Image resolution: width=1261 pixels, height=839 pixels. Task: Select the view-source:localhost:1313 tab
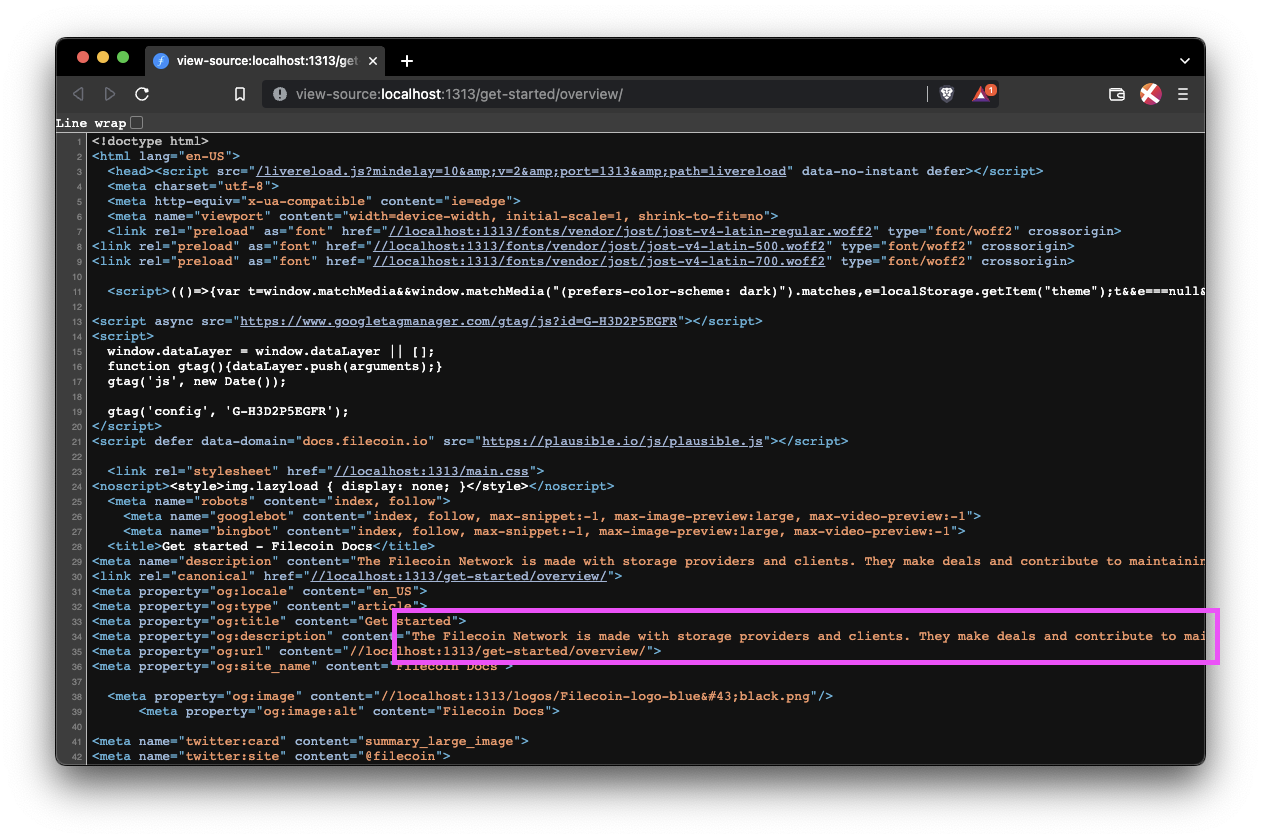coord(266,61)
